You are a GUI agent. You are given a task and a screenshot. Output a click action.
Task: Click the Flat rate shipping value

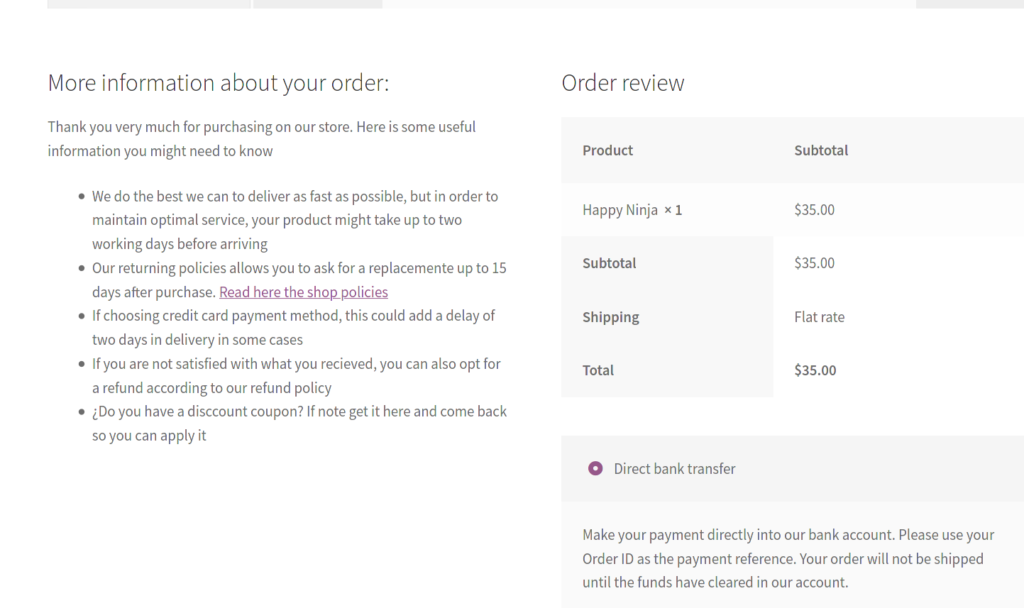click(x=819, y=317)
